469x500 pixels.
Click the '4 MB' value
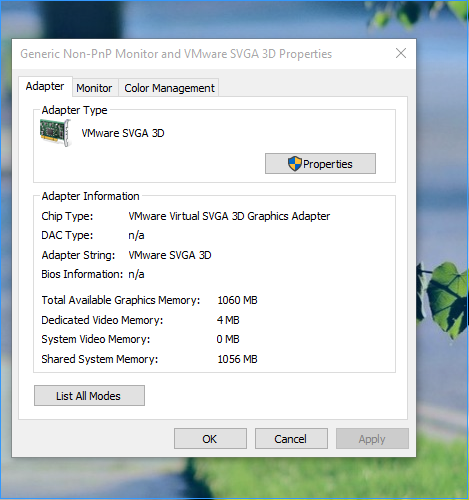point(228,320)
